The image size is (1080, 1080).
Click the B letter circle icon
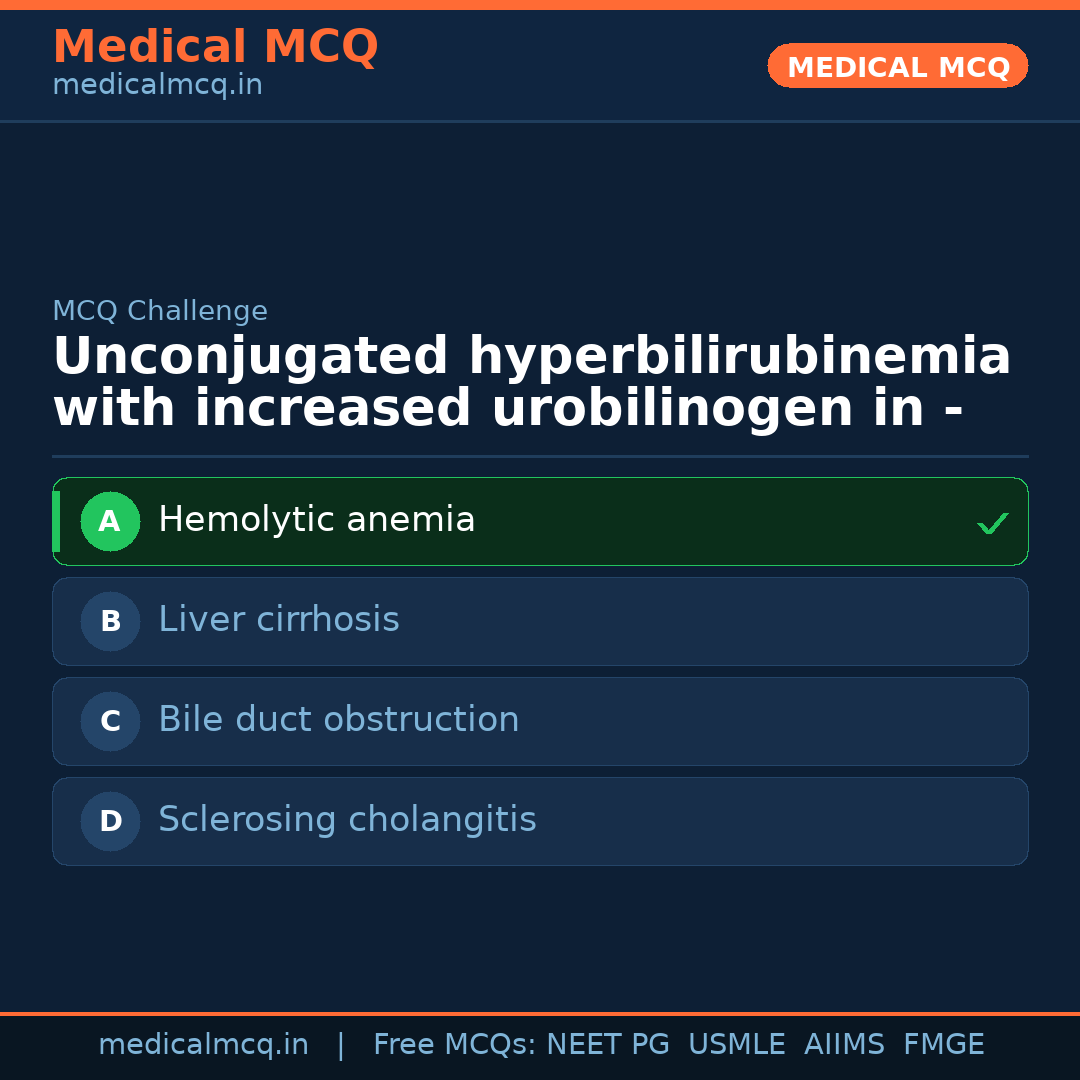pyautogui.click(x=110, y=621)
